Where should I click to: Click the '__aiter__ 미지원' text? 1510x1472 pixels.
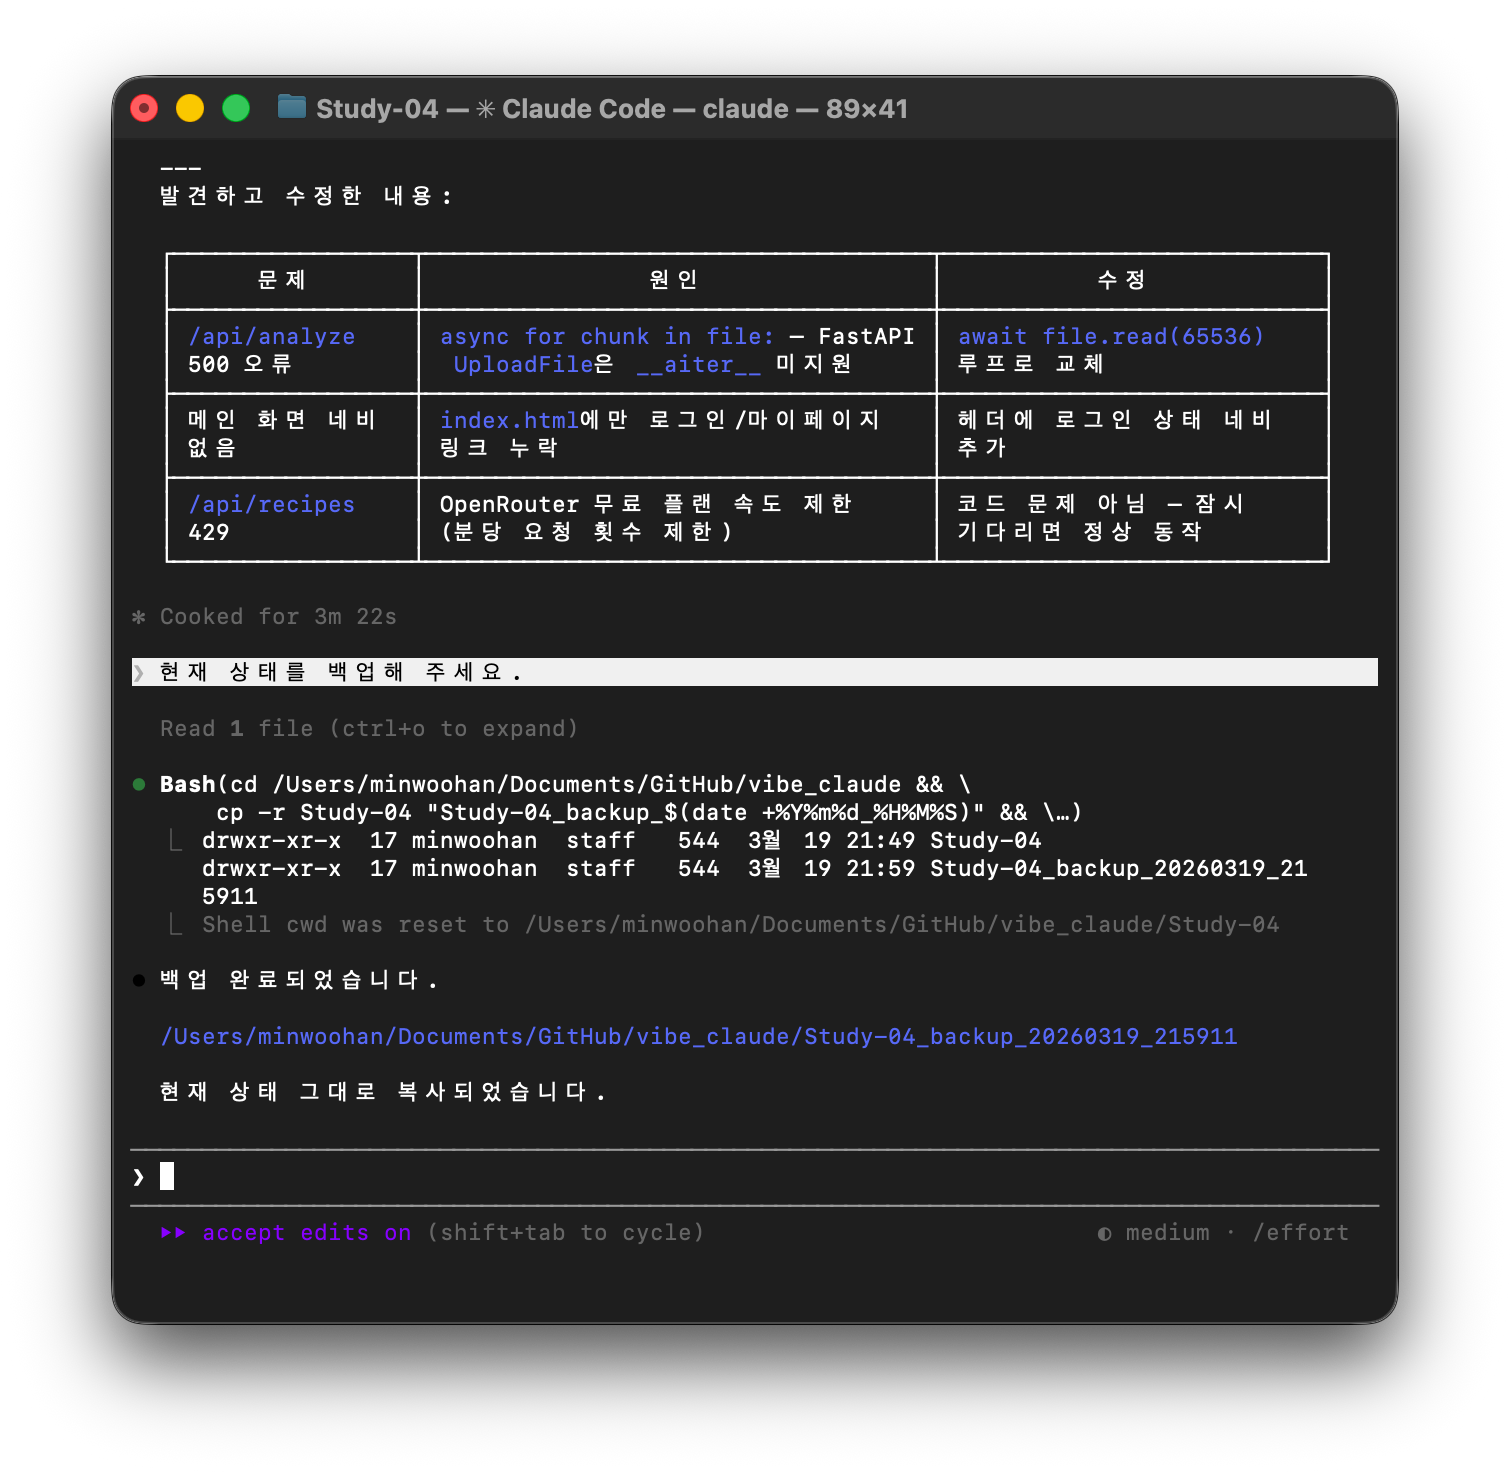744,365
